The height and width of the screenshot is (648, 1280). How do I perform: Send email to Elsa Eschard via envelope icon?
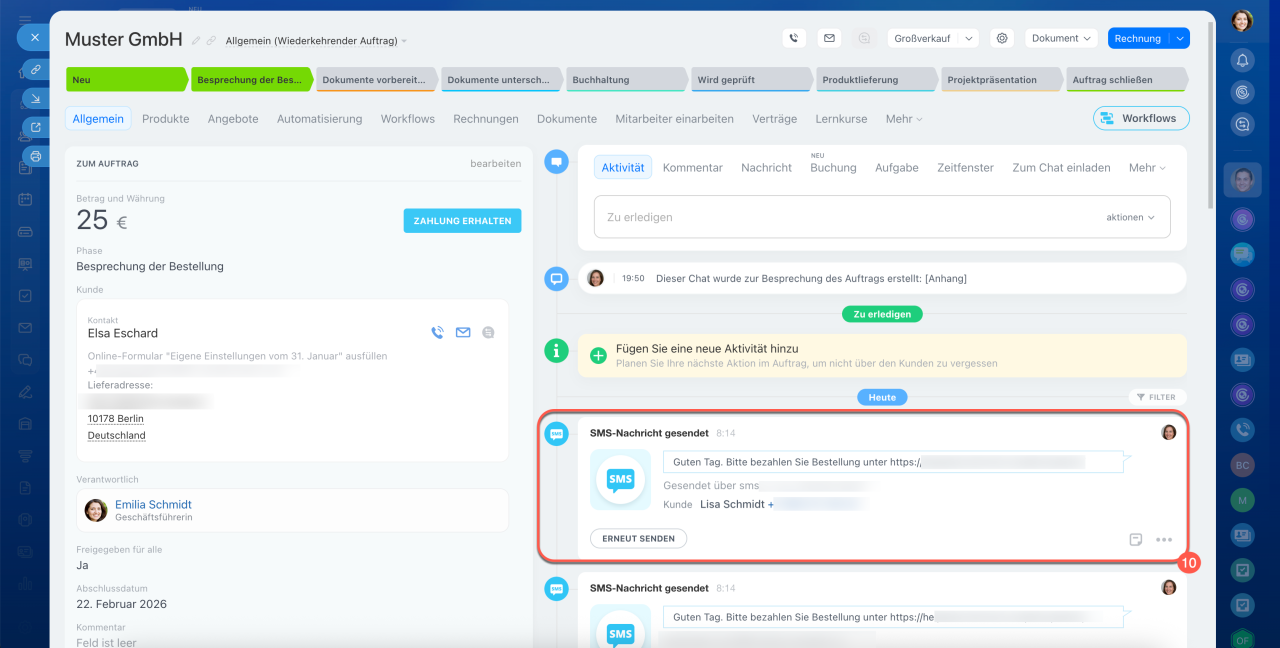click(463, 333)
